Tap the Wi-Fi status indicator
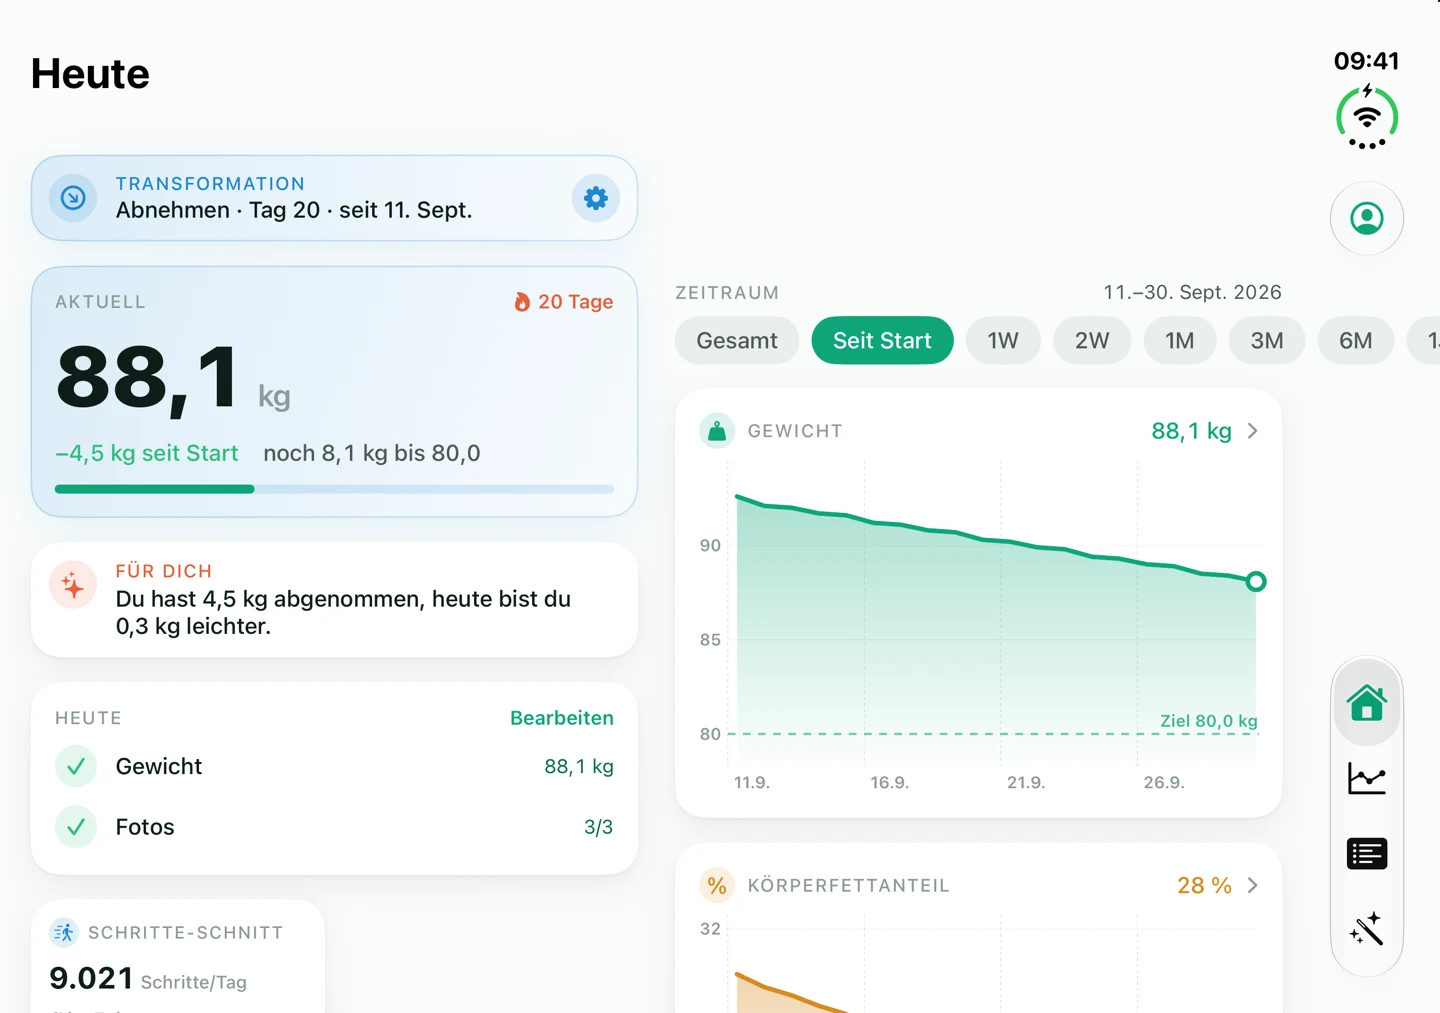Image resolution: width=1440 pixels, height=1013 pixels. (x=1367, y=118)
